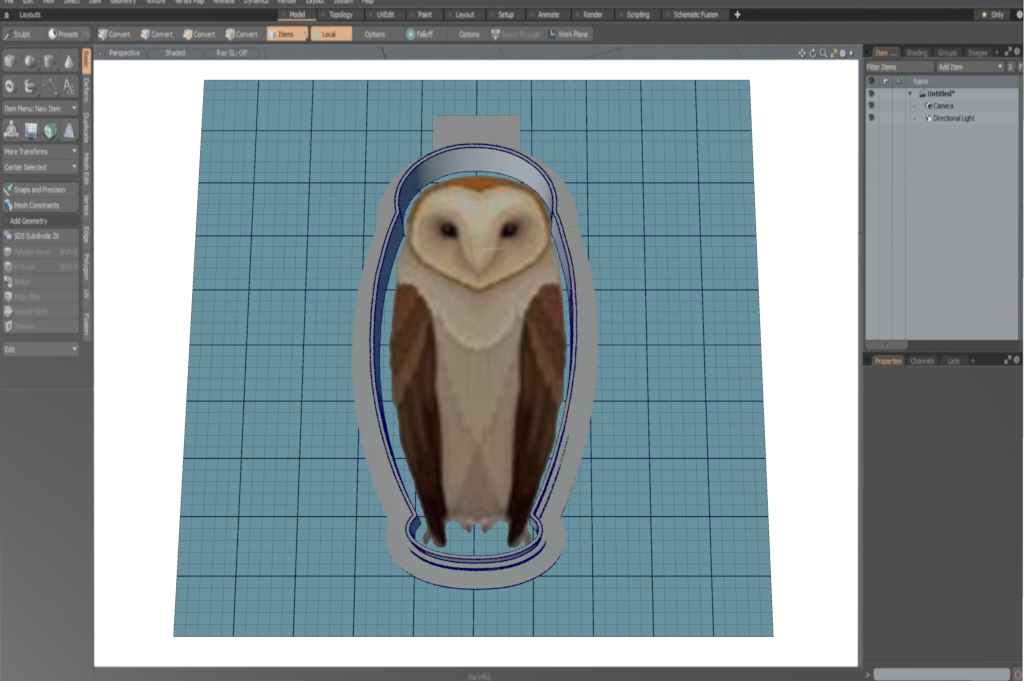Open the viewport settings gear
This screenshot has width=1024, height=681.
coord(842,53)
